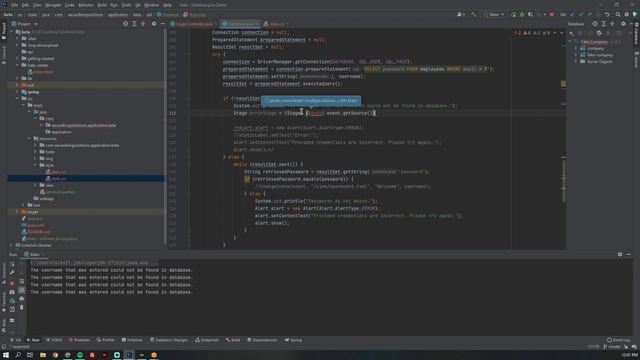
Task: Open the Database Changes tool window
Action: (169, 340)
